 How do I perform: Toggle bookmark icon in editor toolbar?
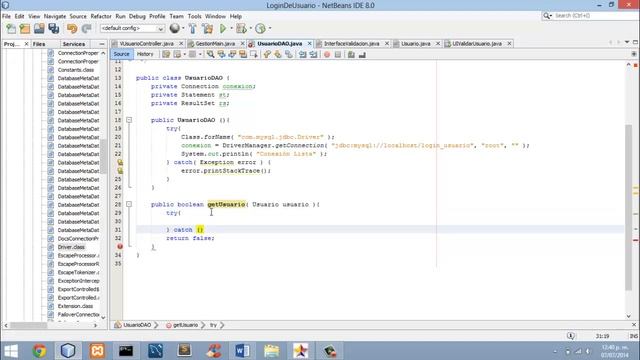(x=289, y=54)
